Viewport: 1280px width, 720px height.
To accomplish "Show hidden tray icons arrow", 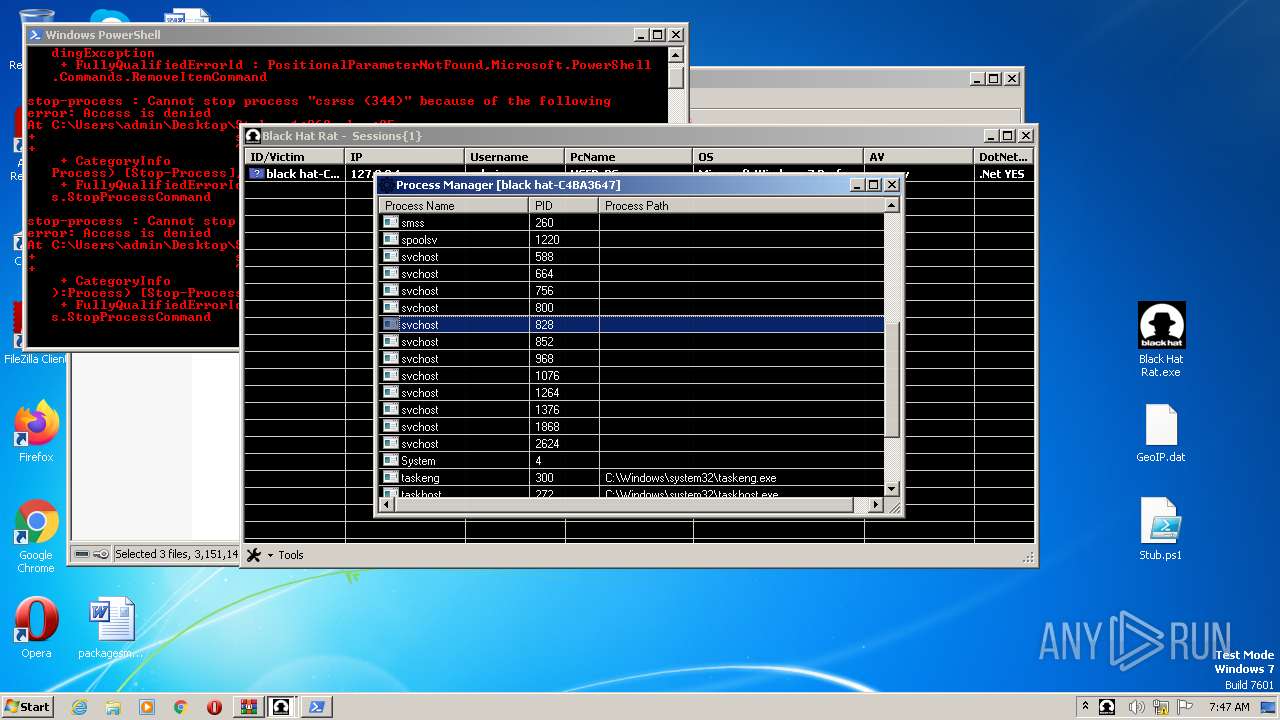I will 1085,707.
